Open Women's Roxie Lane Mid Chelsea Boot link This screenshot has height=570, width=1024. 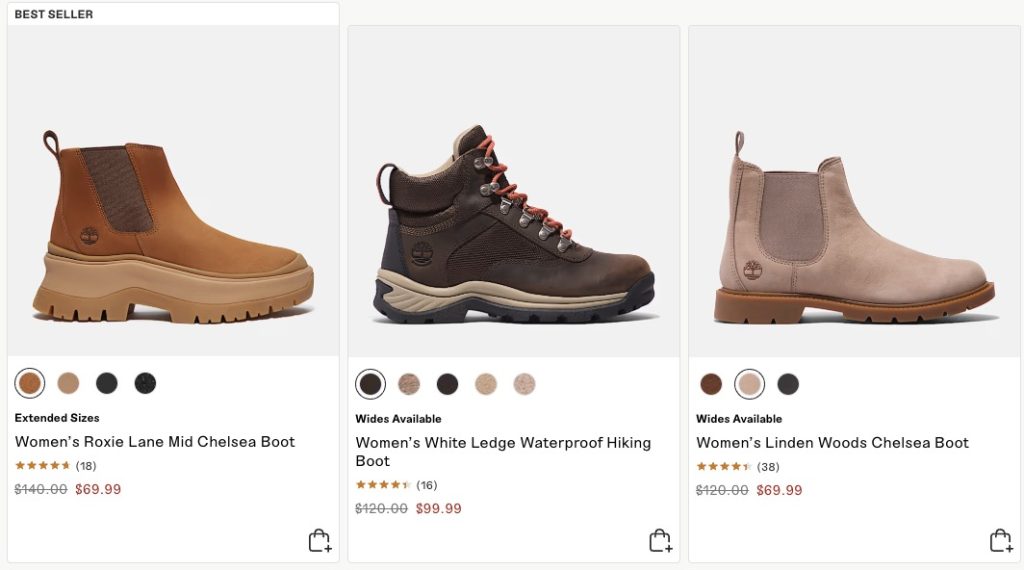point(155,442)
